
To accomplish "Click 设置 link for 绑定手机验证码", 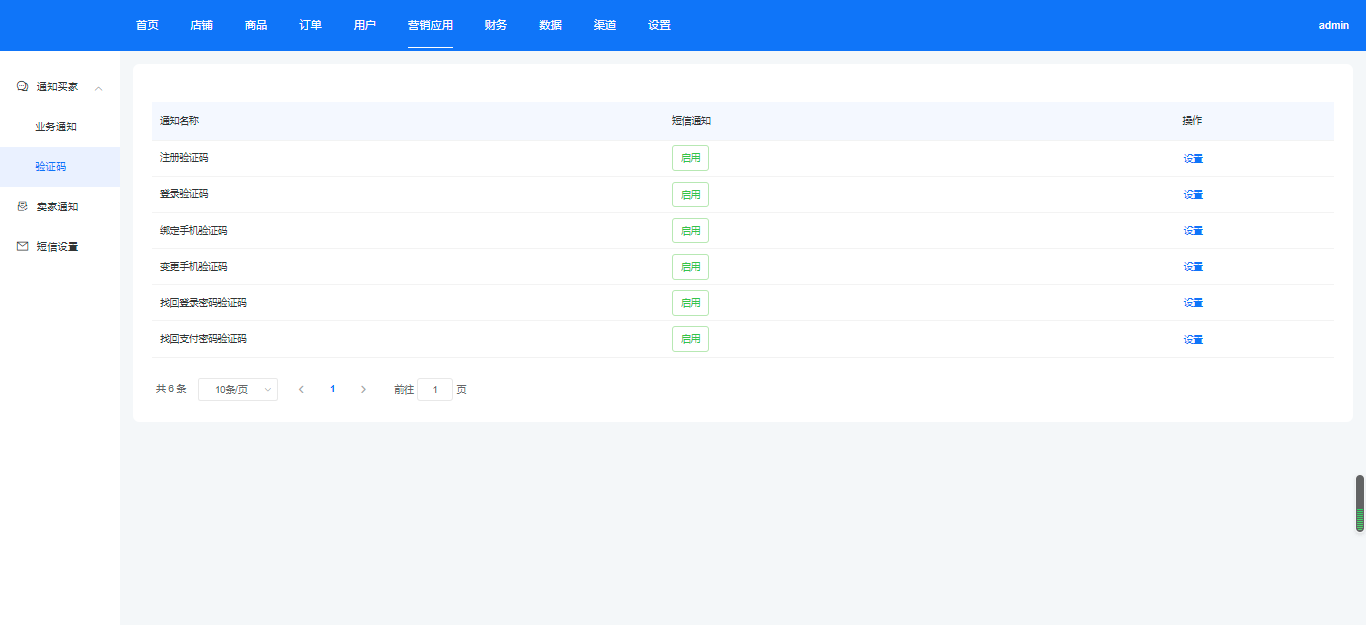I will click(x=1193, y=231).
